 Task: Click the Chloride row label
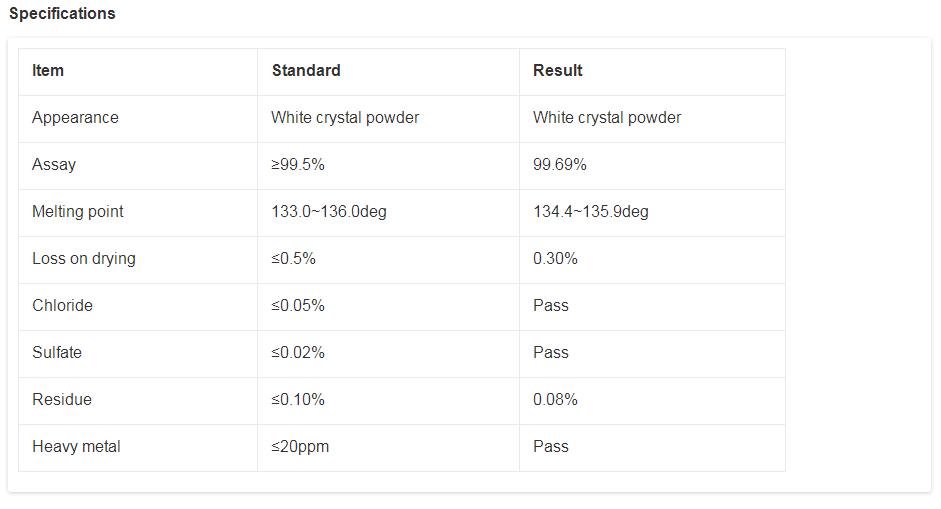coord(62,306)
